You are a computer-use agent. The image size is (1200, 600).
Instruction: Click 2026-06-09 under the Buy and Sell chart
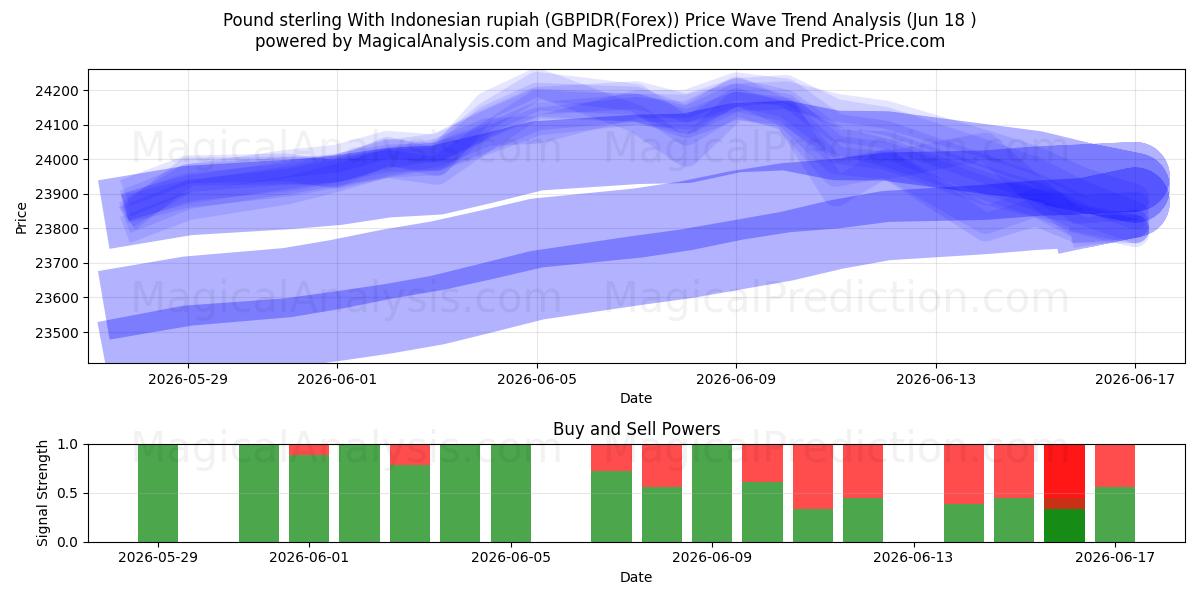point(712,558)
